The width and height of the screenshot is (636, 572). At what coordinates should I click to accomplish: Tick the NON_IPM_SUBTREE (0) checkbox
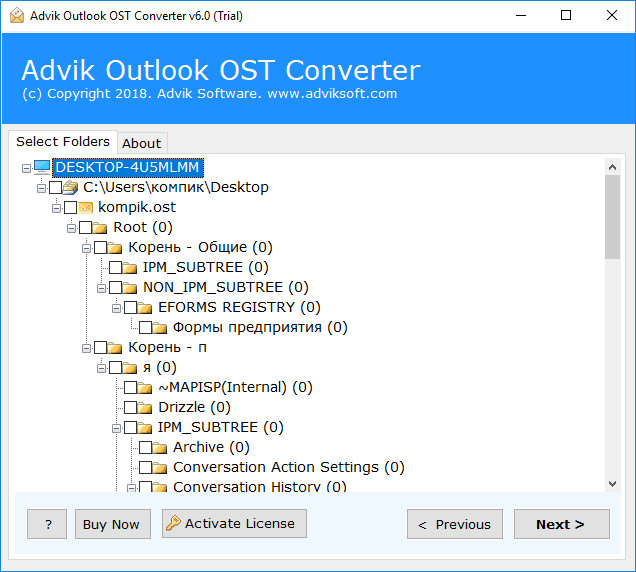pos(116,288)
